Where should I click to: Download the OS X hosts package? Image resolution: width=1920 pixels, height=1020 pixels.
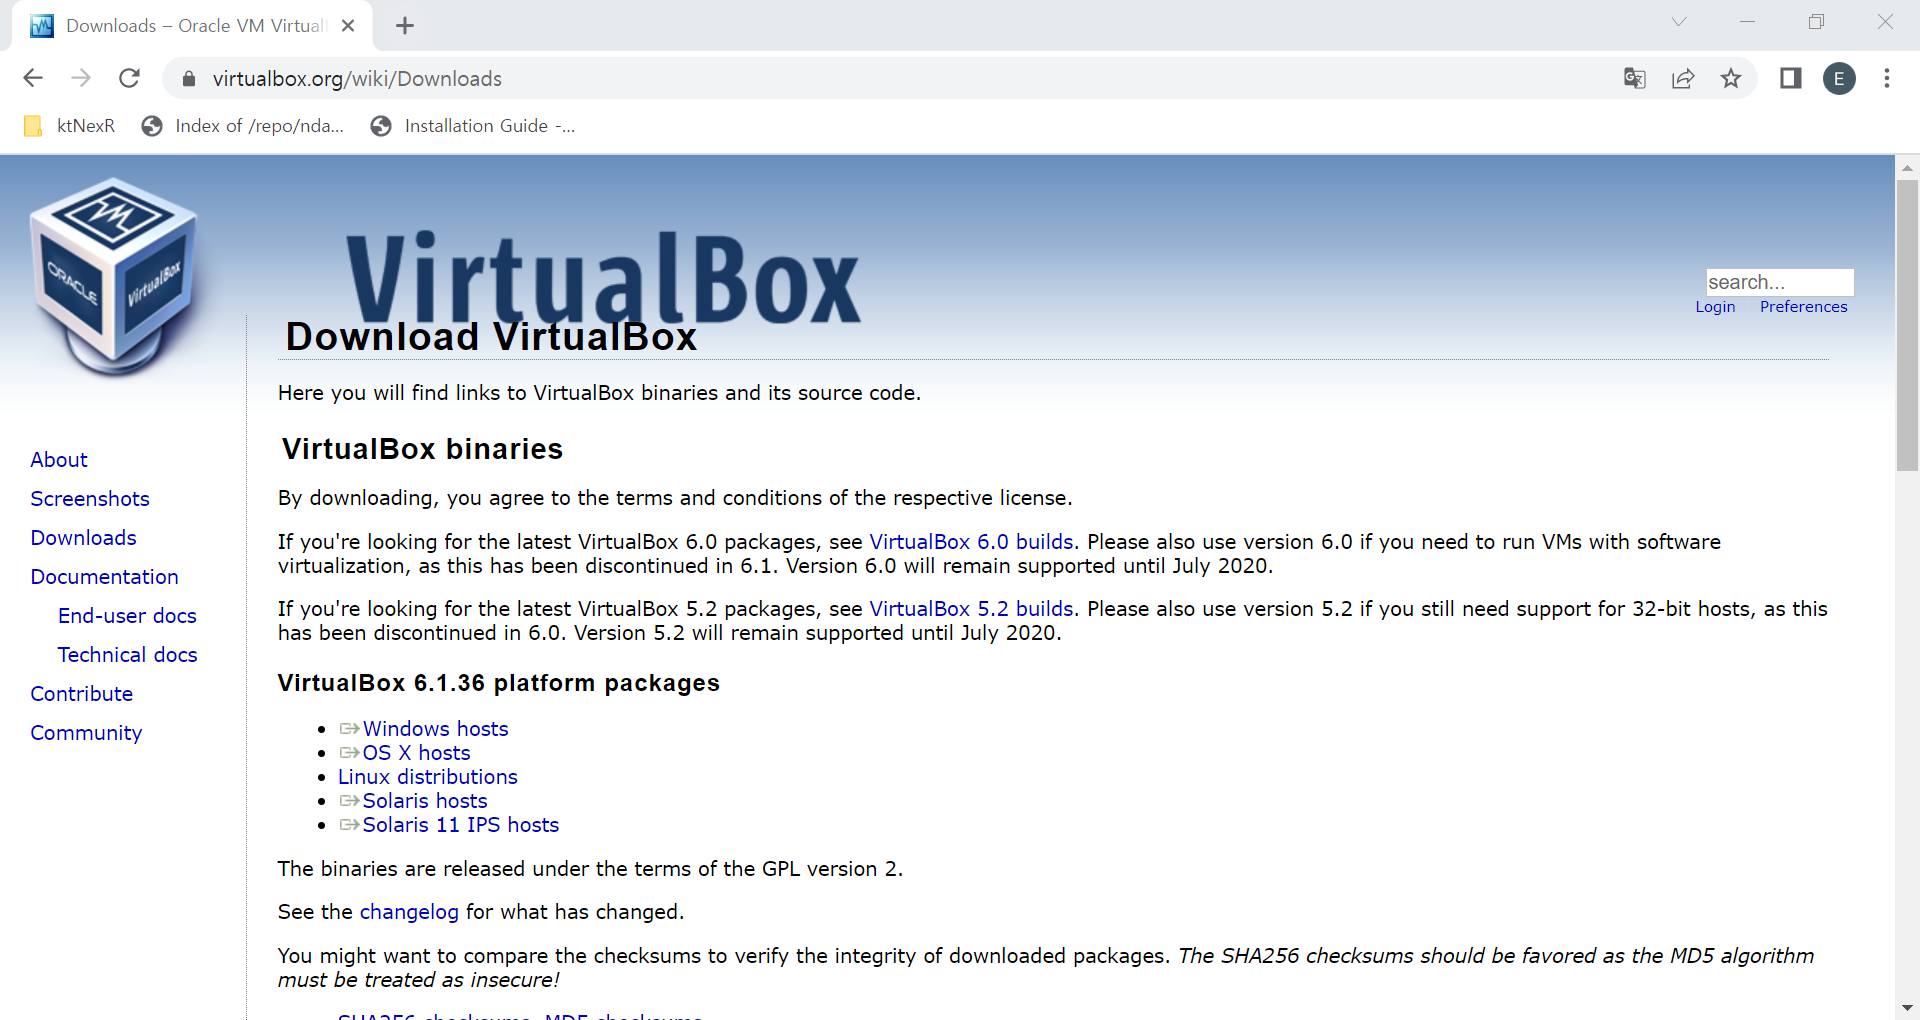pos(416,753)
